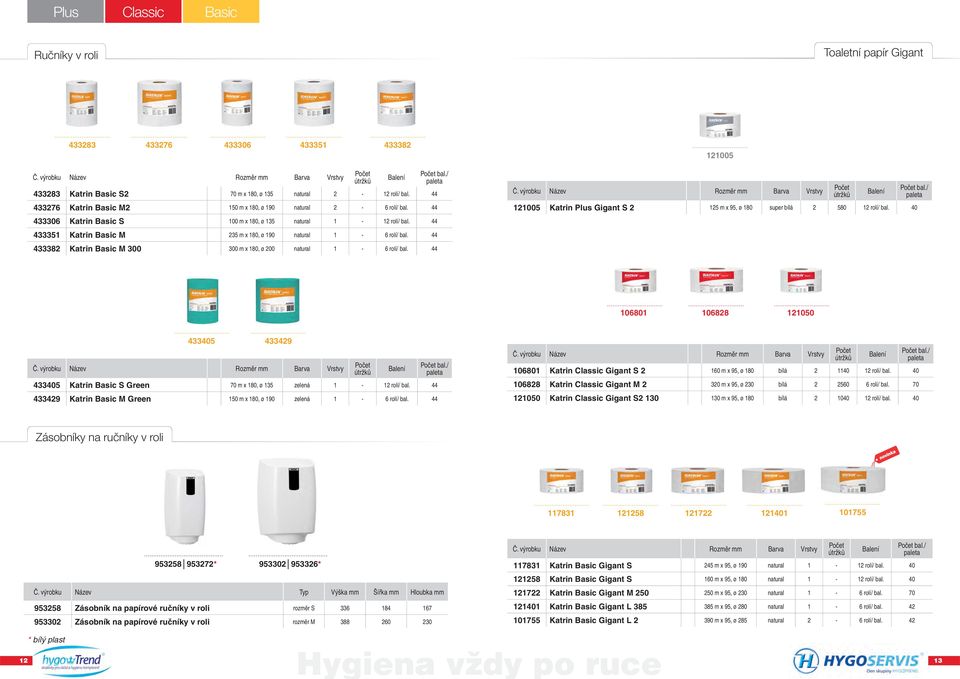Click the Hygoservis logo
The image size is (960, 679).
(857, 661)
